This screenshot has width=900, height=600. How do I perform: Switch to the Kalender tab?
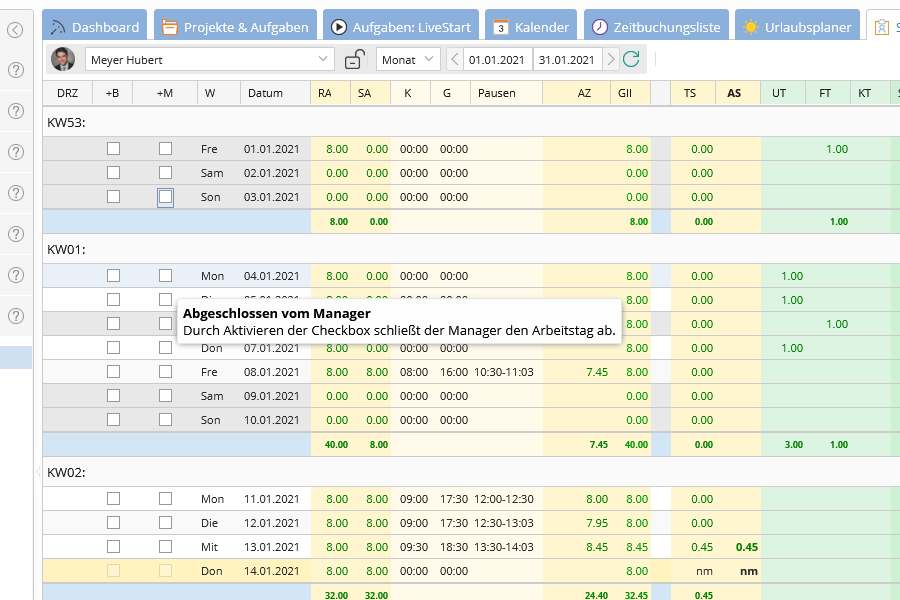pos(531,26)
